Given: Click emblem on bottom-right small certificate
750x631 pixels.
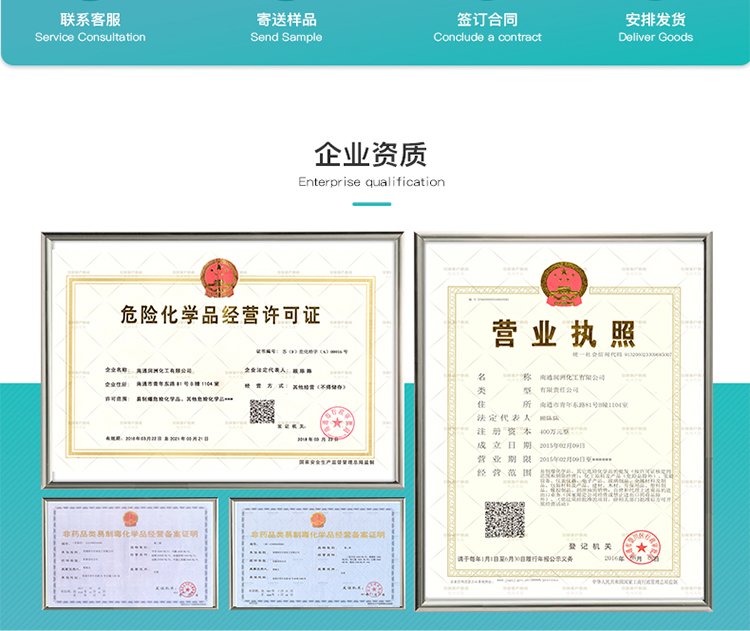Looking at the screenshot, I should [317, 519].
